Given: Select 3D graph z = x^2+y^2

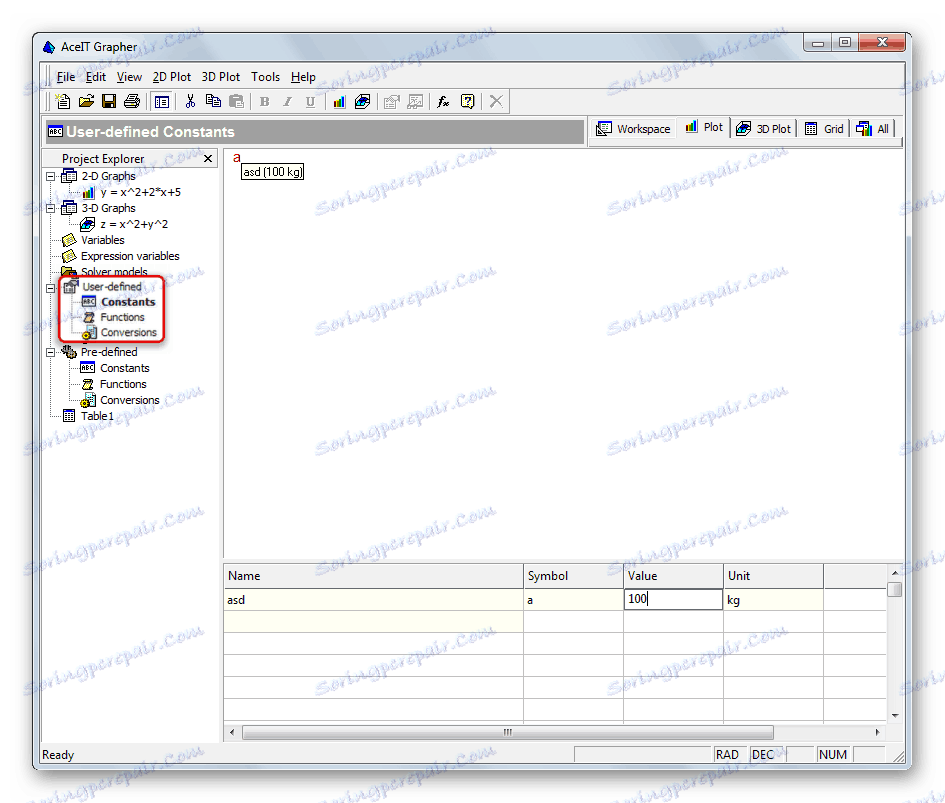Looking at the screenshot, I should 134,224.
